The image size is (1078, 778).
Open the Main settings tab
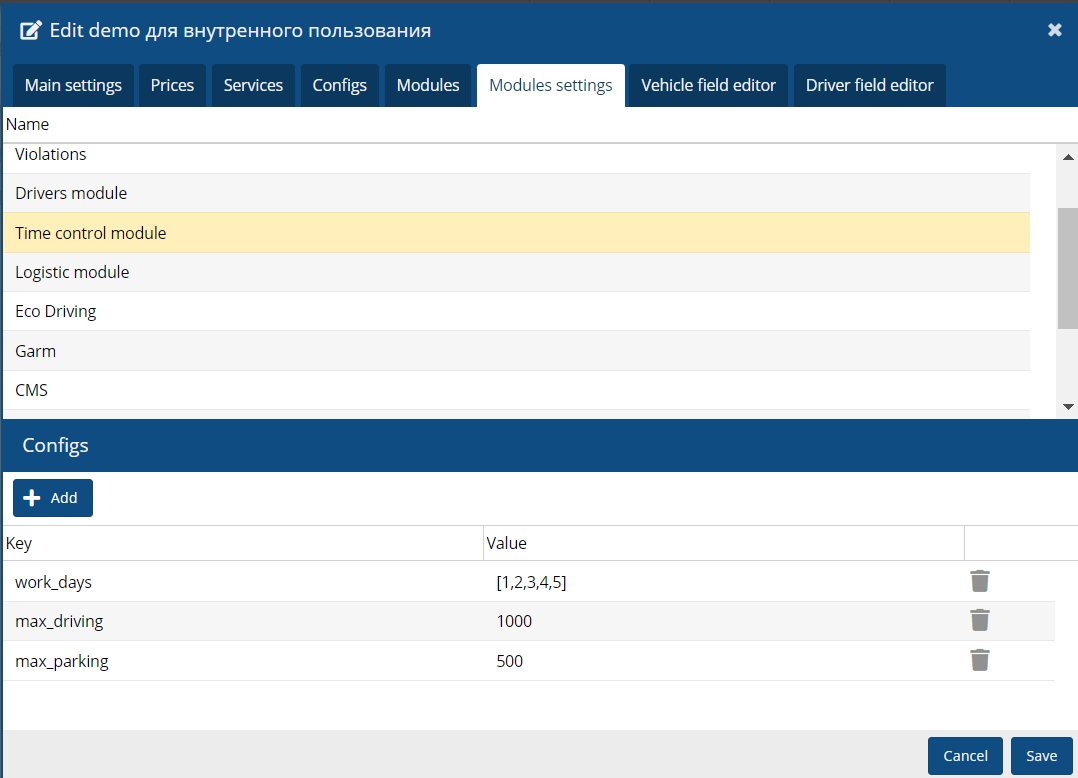[73, 85]
